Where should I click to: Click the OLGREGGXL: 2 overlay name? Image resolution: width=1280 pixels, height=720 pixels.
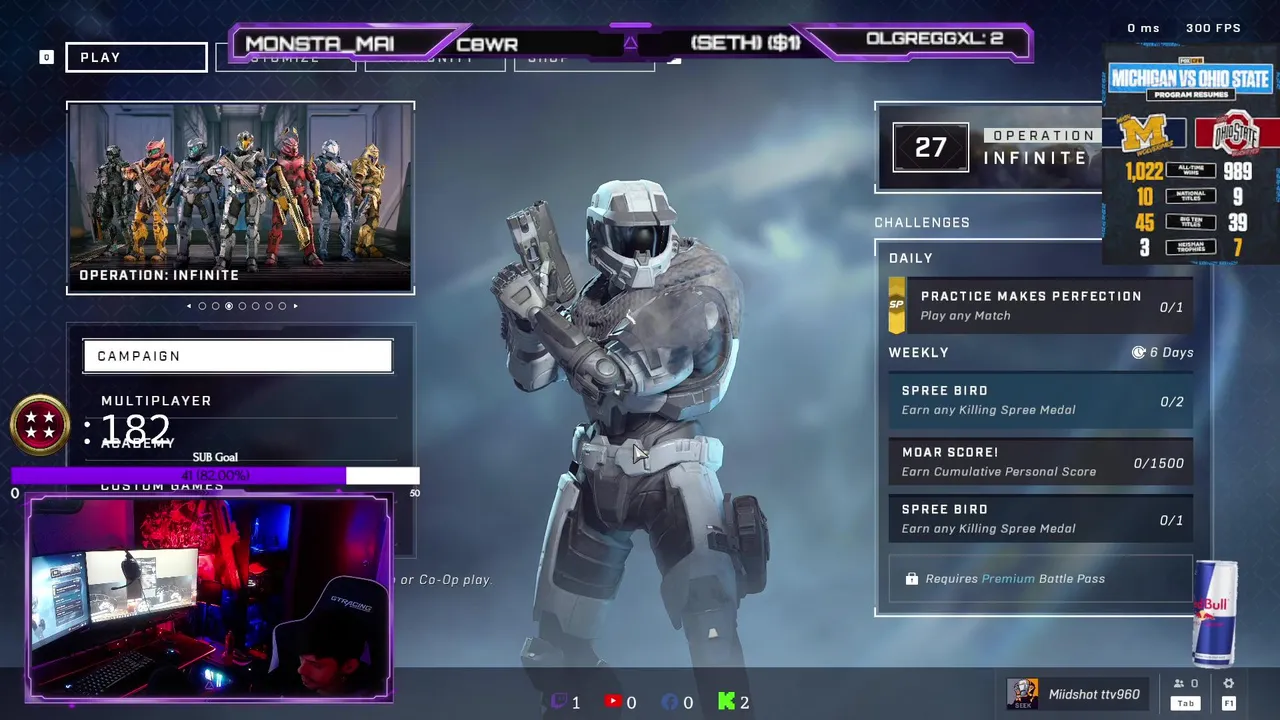point(934,39)
